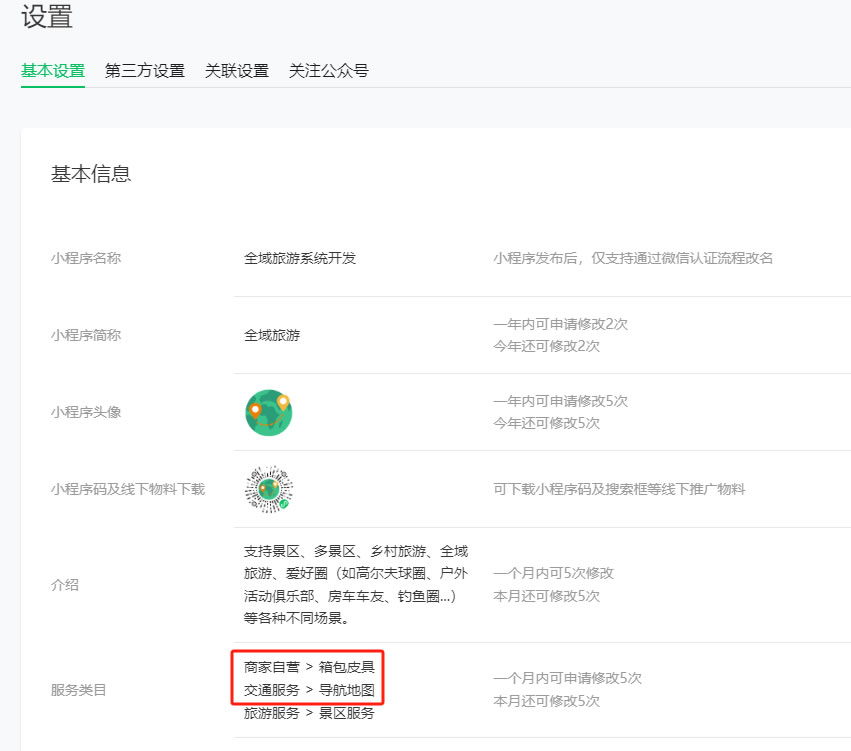The image size is (851, 751).
Task: Click the note 小程序发布后，仅支持通过微信认证流程改名
Action: pyautogui.click(x=633, y=258)
